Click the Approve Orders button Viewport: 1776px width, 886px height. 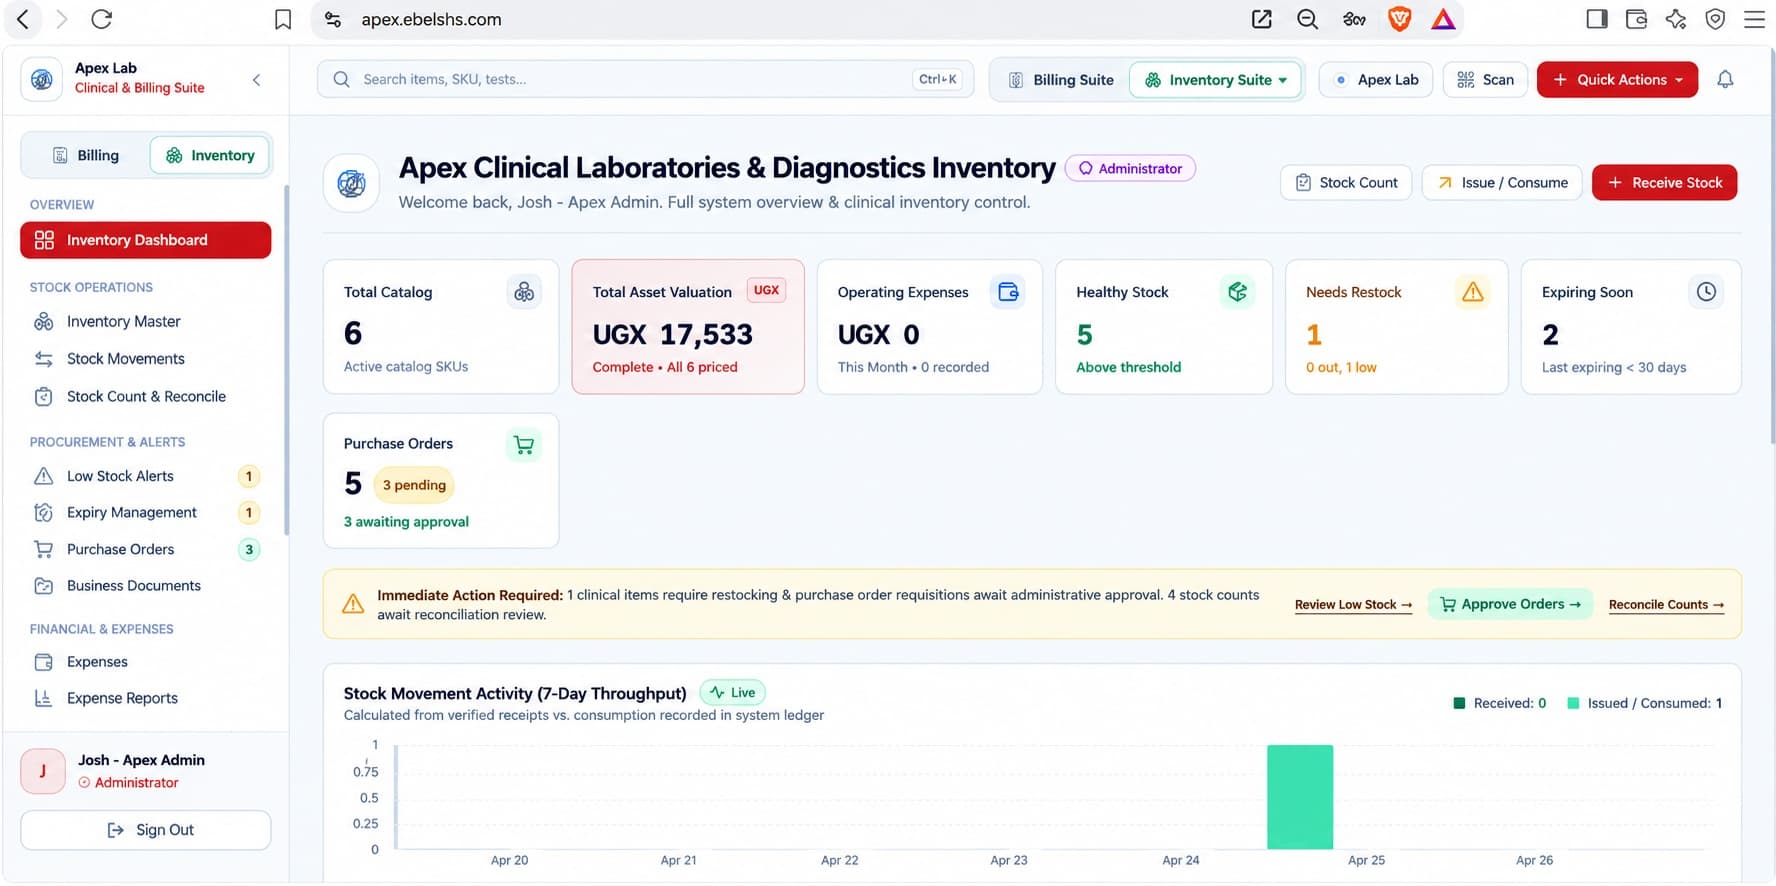pyautogui.click(x=1510, y=604)
